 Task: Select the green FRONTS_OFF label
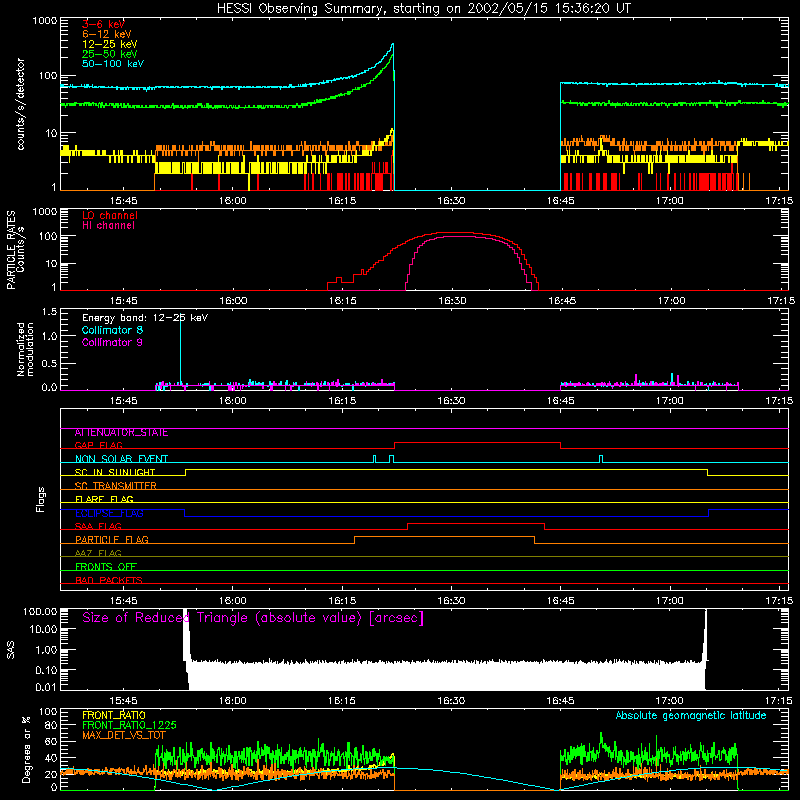[106, 567]
